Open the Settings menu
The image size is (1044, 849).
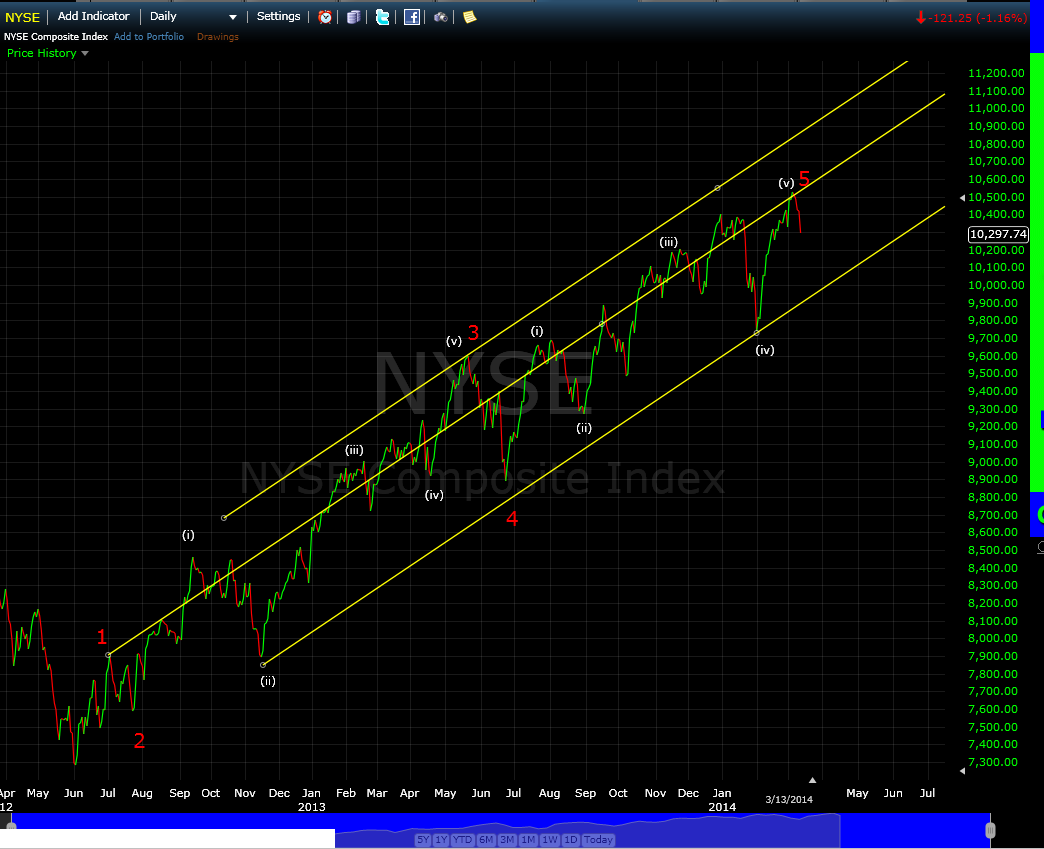click(x=278, y=16)
